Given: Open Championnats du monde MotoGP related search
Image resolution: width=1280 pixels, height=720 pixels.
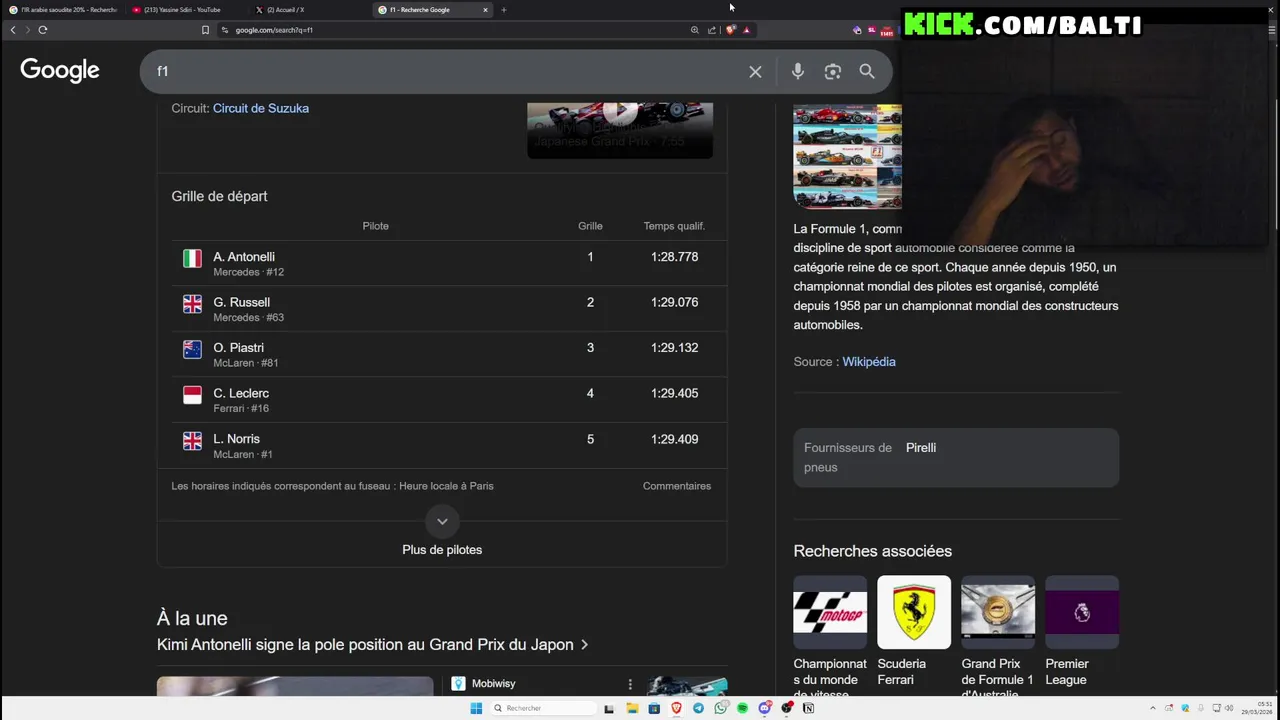Looking at the screenshot, I should 830,635.
